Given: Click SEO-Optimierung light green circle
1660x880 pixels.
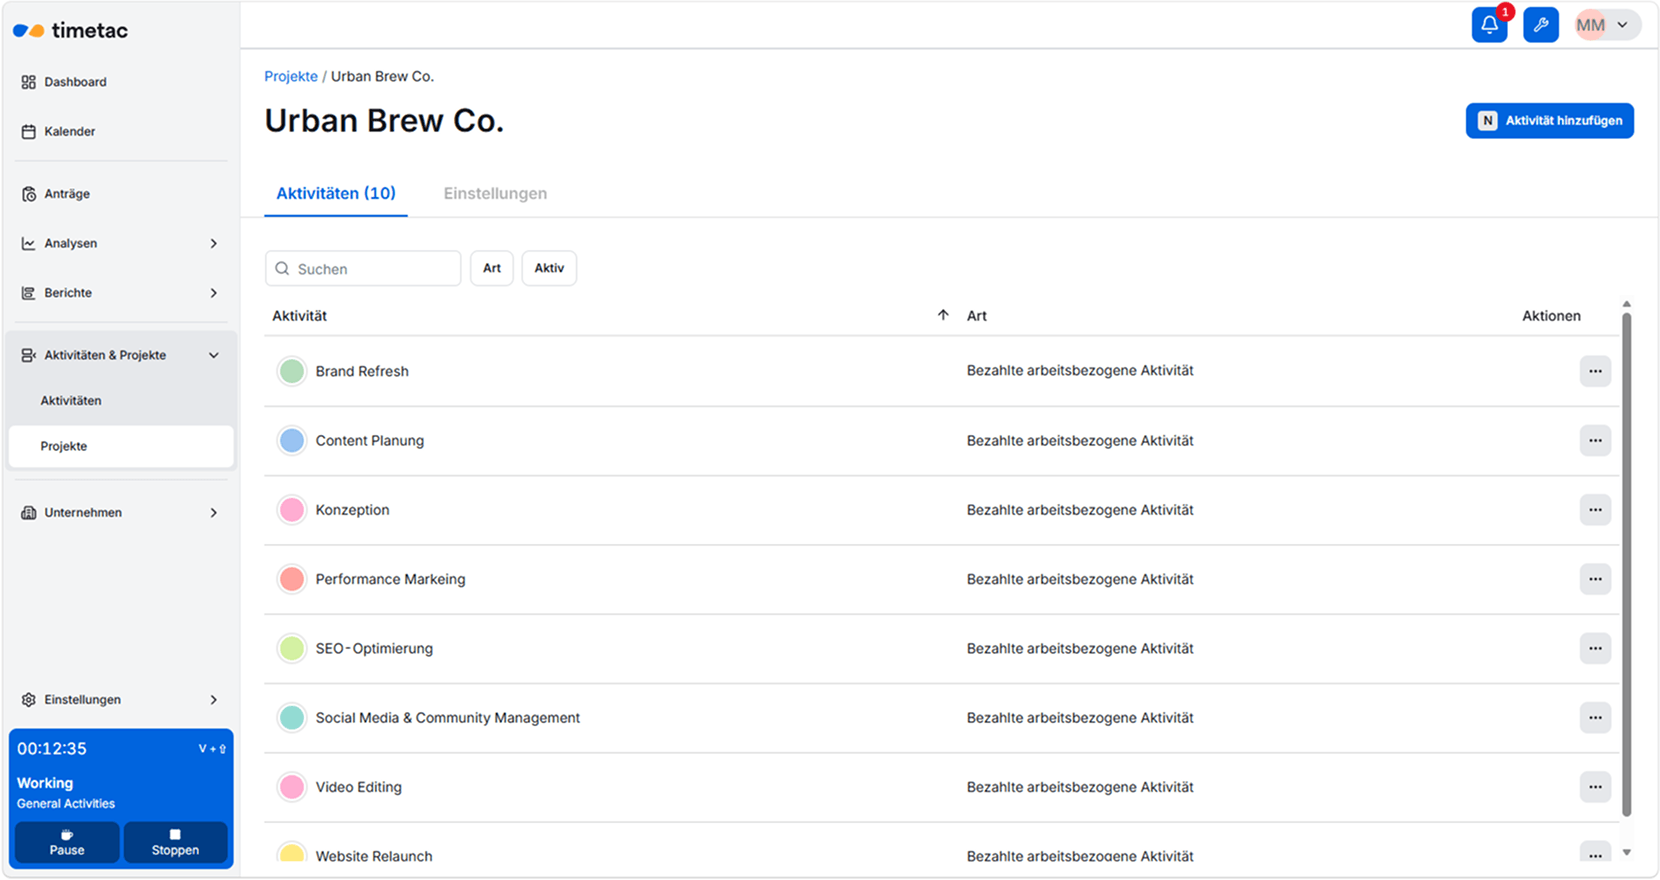Looking at the screenshot, I should click(292, 648).
